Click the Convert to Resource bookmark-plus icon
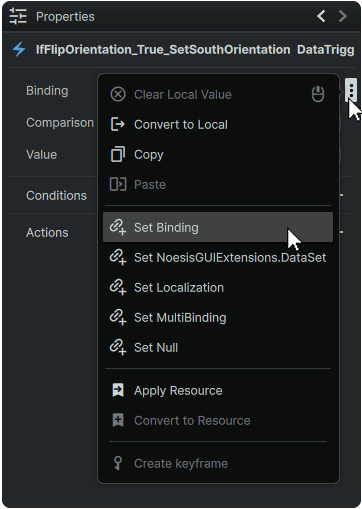Viewport: 362px width, 509px height. (118, 420)
